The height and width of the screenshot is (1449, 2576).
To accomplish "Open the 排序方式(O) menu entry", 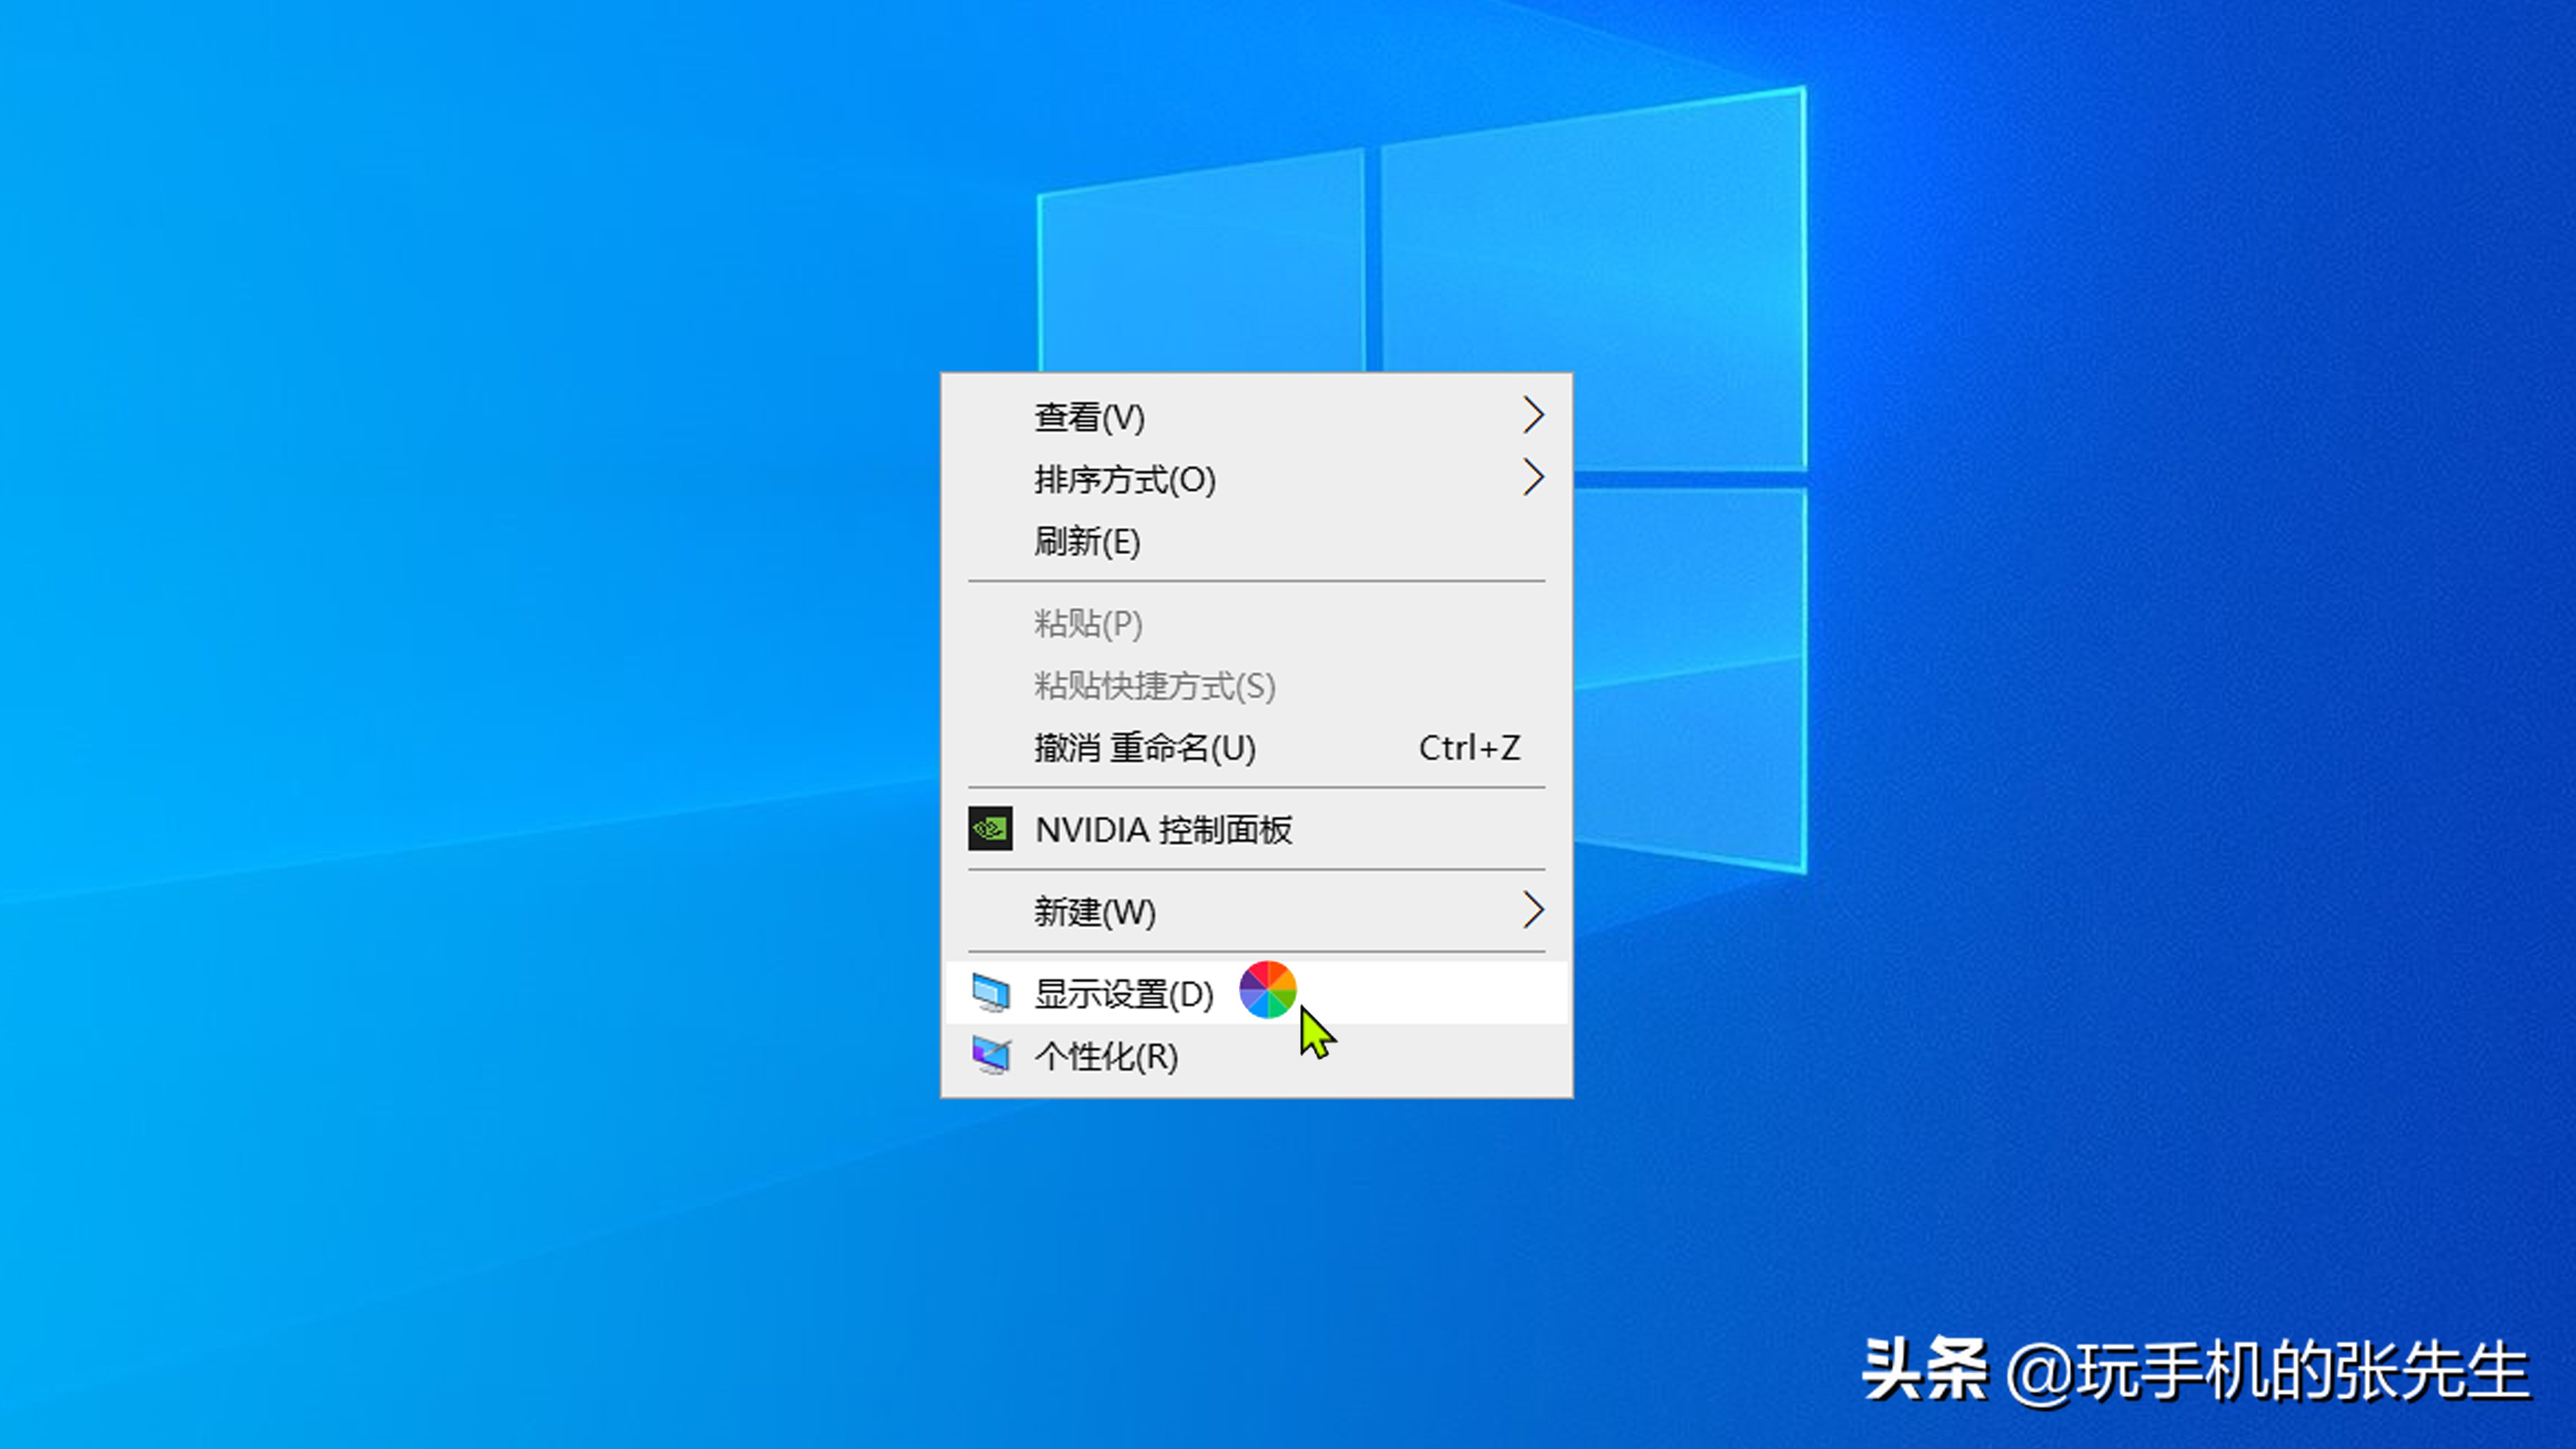I will coord(1256,478).
